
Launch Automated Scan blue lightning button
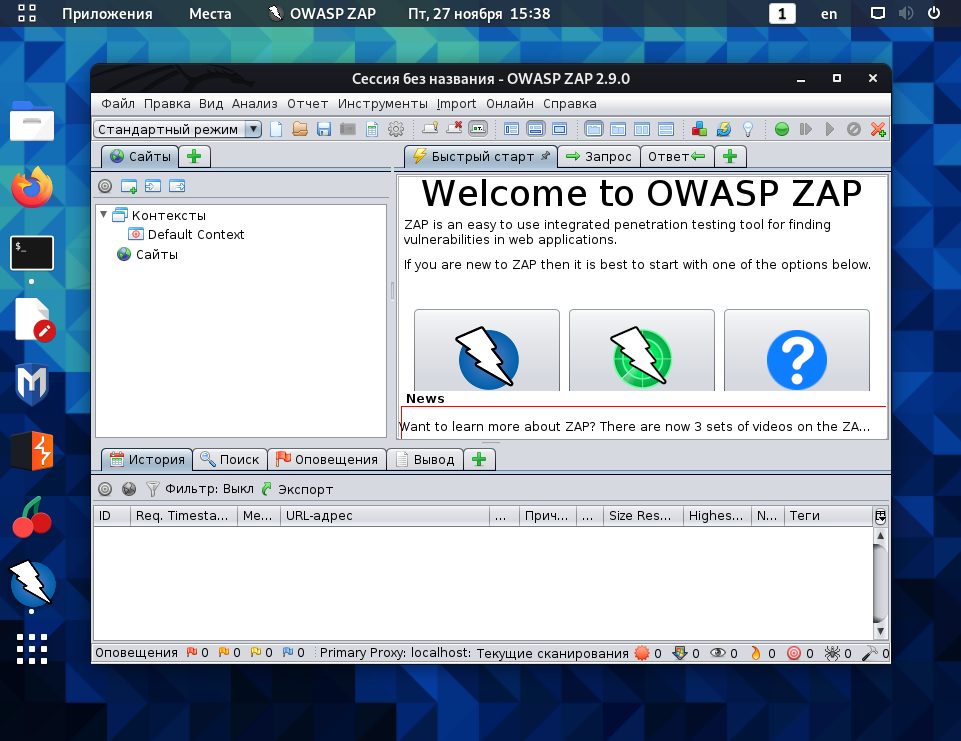pos(487,350)
